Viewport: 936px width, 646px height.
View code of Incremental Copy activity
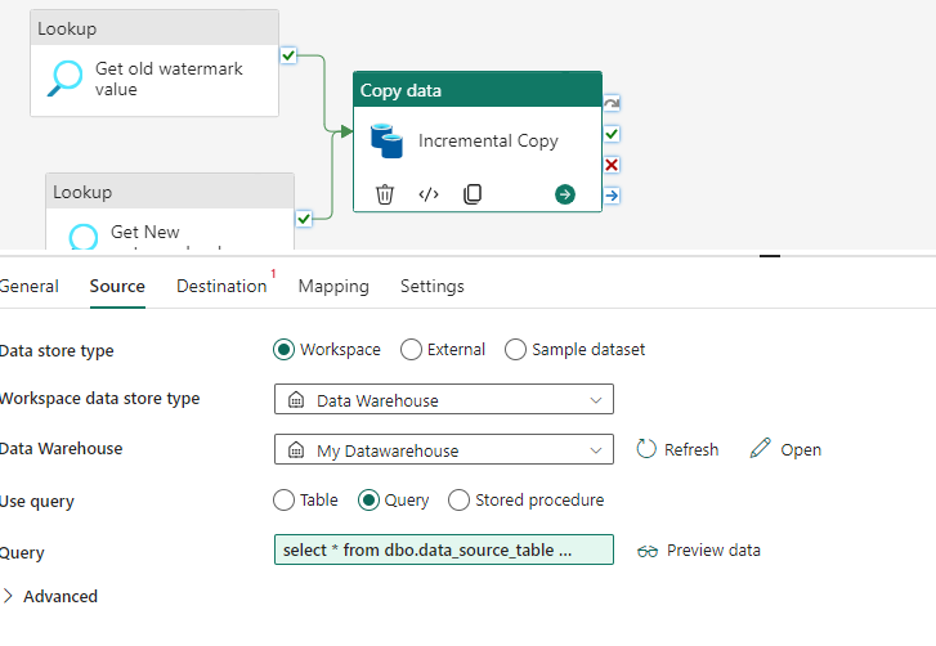(x=429, y=195)
